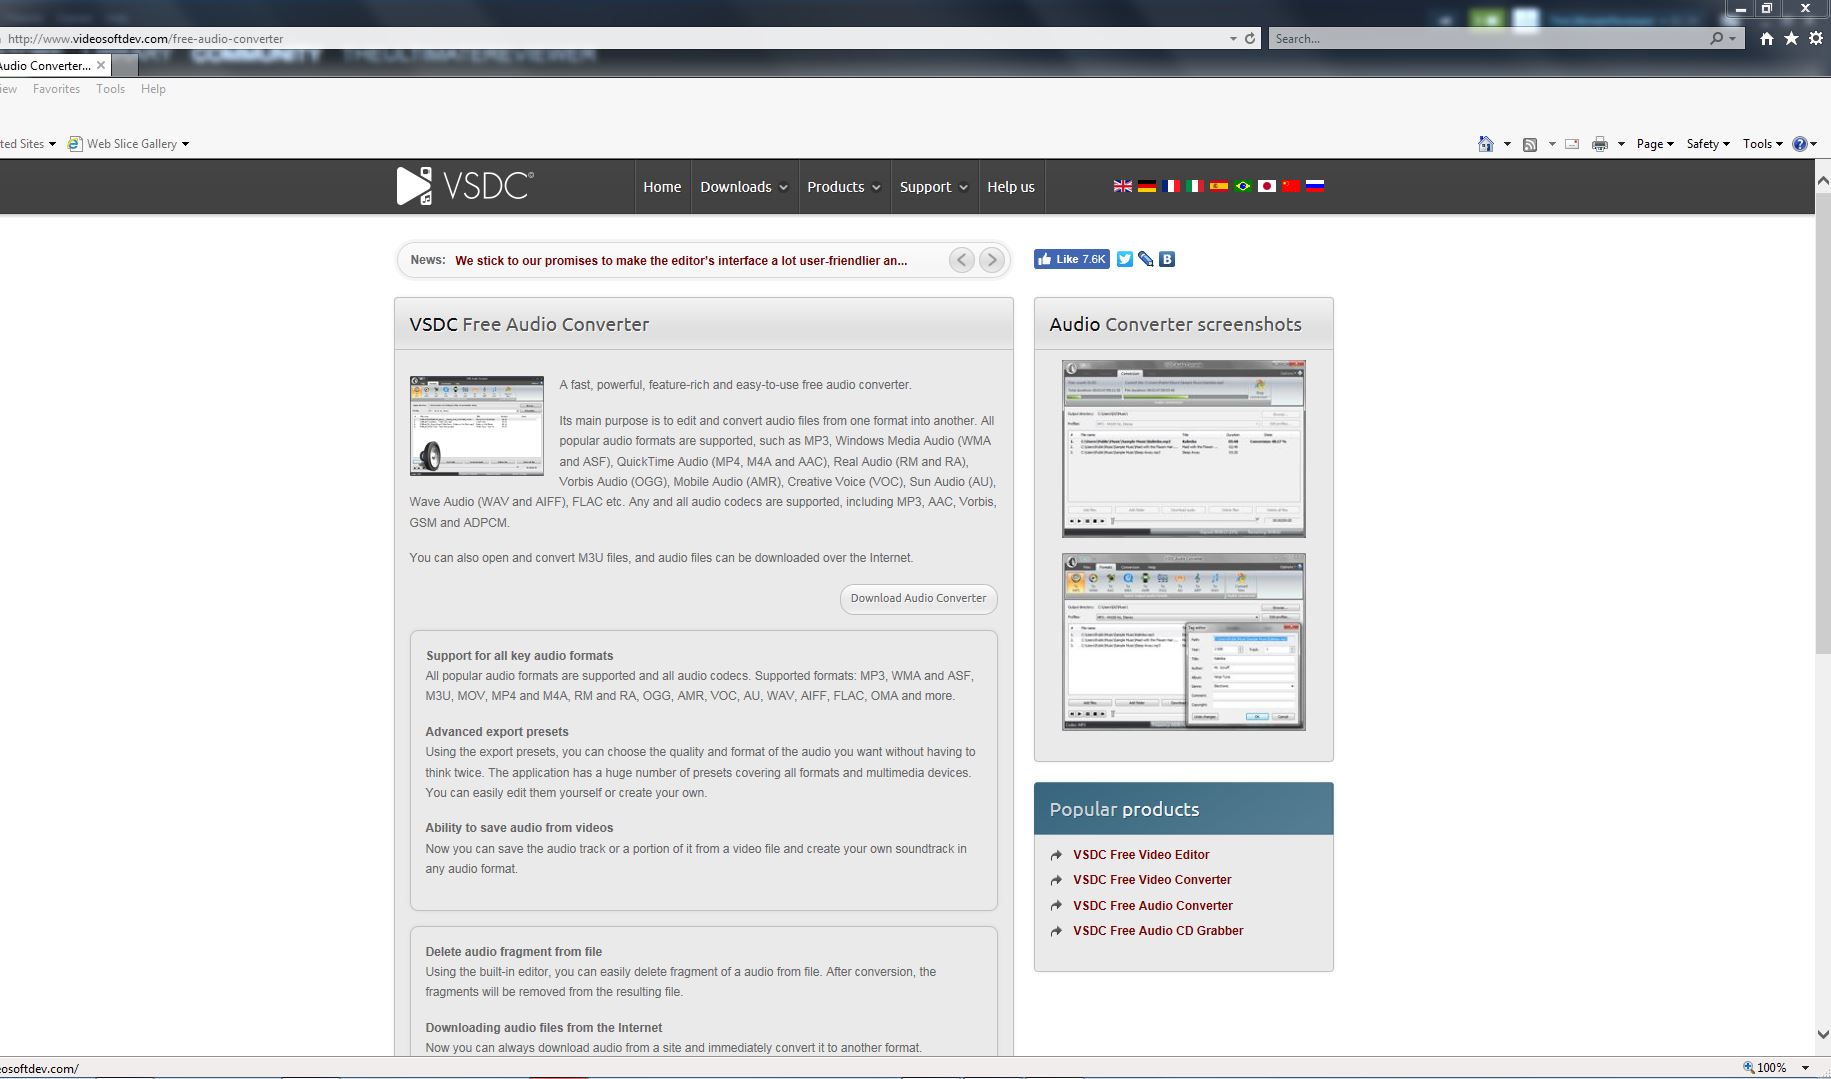
Task: Expand the Downloads menu in site navigation
Action: point(744,187)
